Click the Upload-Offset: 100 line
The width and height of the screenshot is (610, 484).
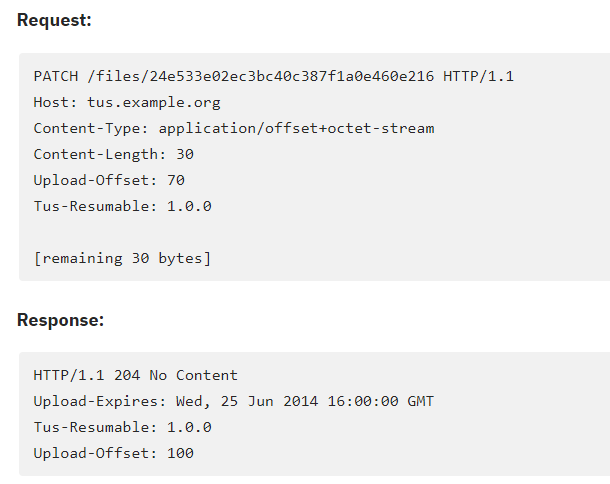coord(113,453)
